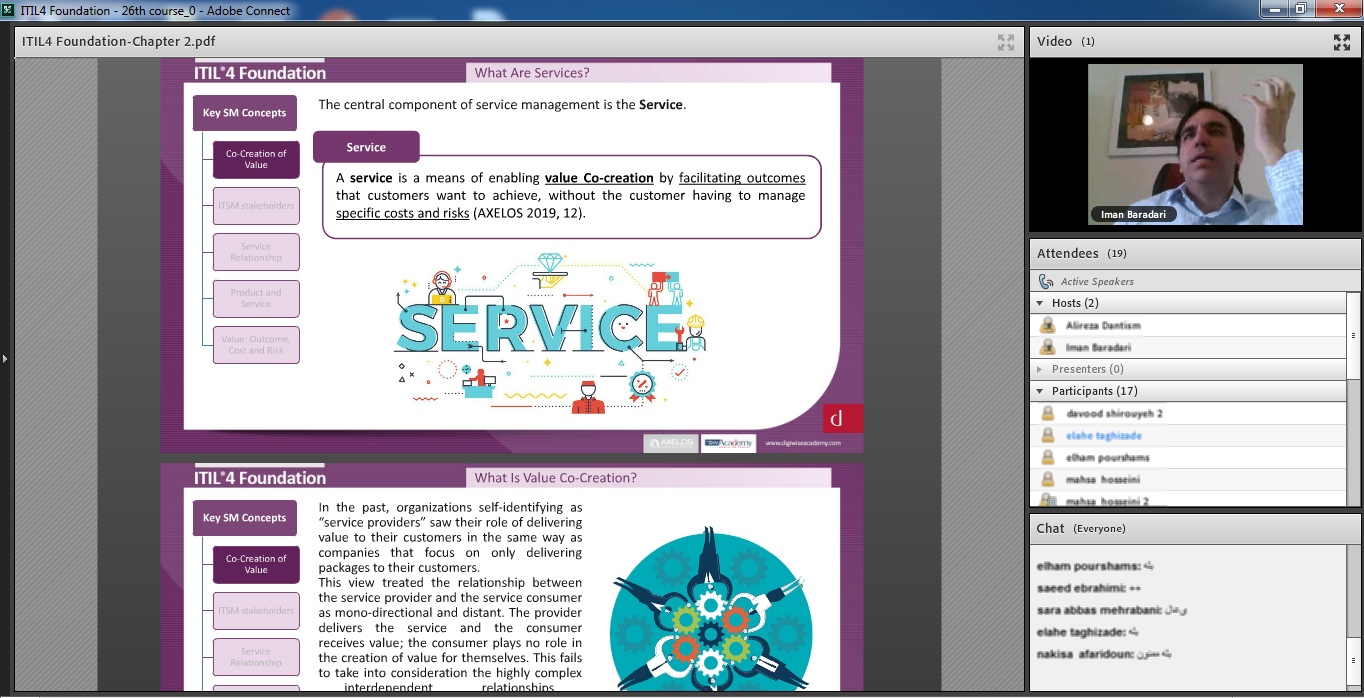Screen dimensions: 1364x698
Task: Collapse the Participants (17) group
Action: click(x=1040, y=391)
